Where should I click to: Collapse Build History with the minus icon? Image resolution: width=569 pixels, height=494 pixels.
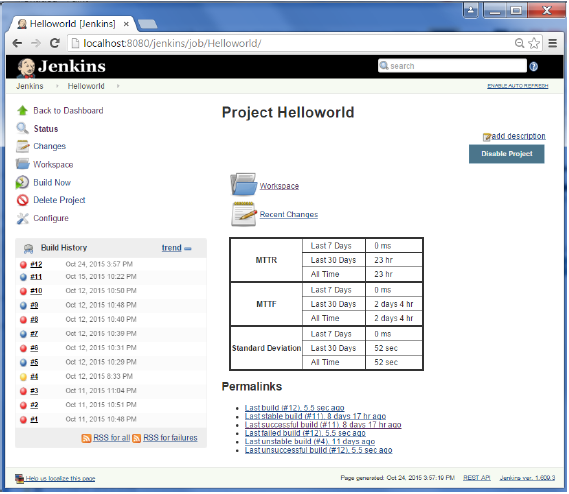click(188, 249)
